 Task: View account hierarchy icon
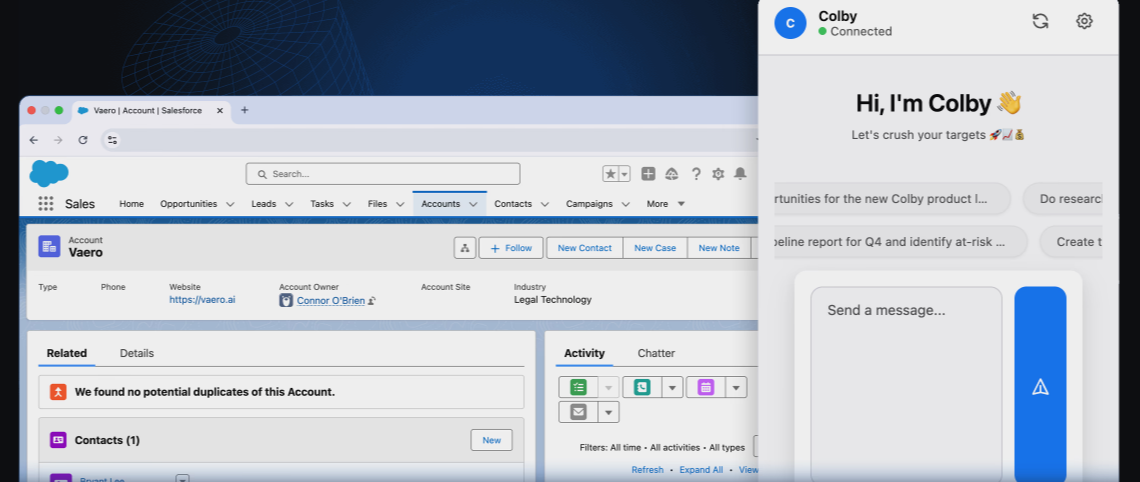point(464,248)
